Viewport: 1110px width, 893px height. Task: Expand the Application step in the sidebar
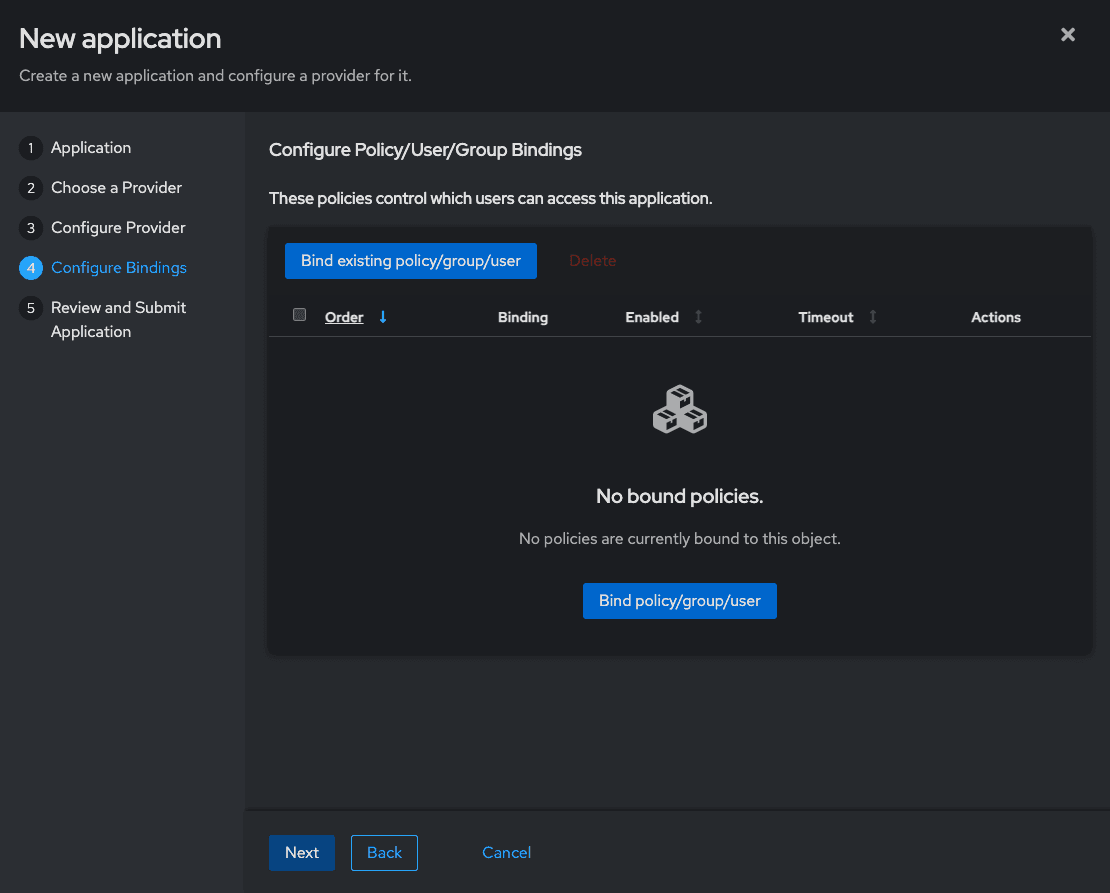(89, 147)
